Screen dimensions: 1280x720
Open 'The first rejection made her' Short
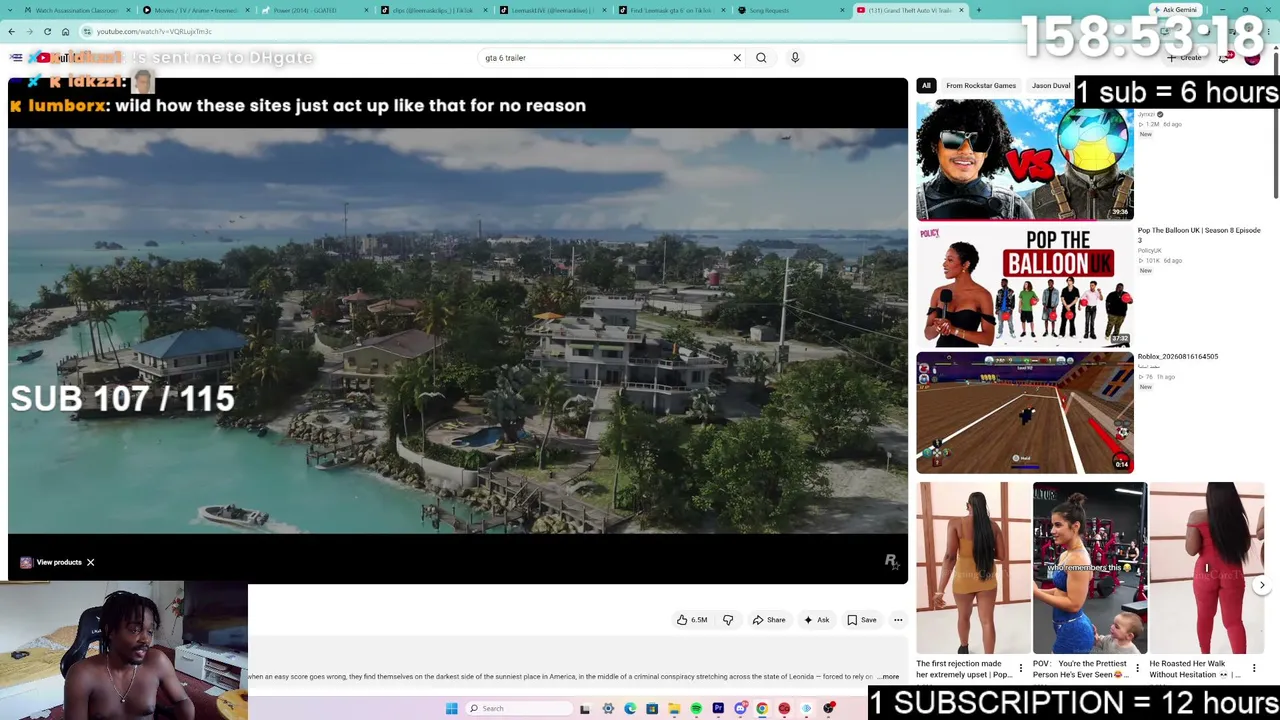974,568
